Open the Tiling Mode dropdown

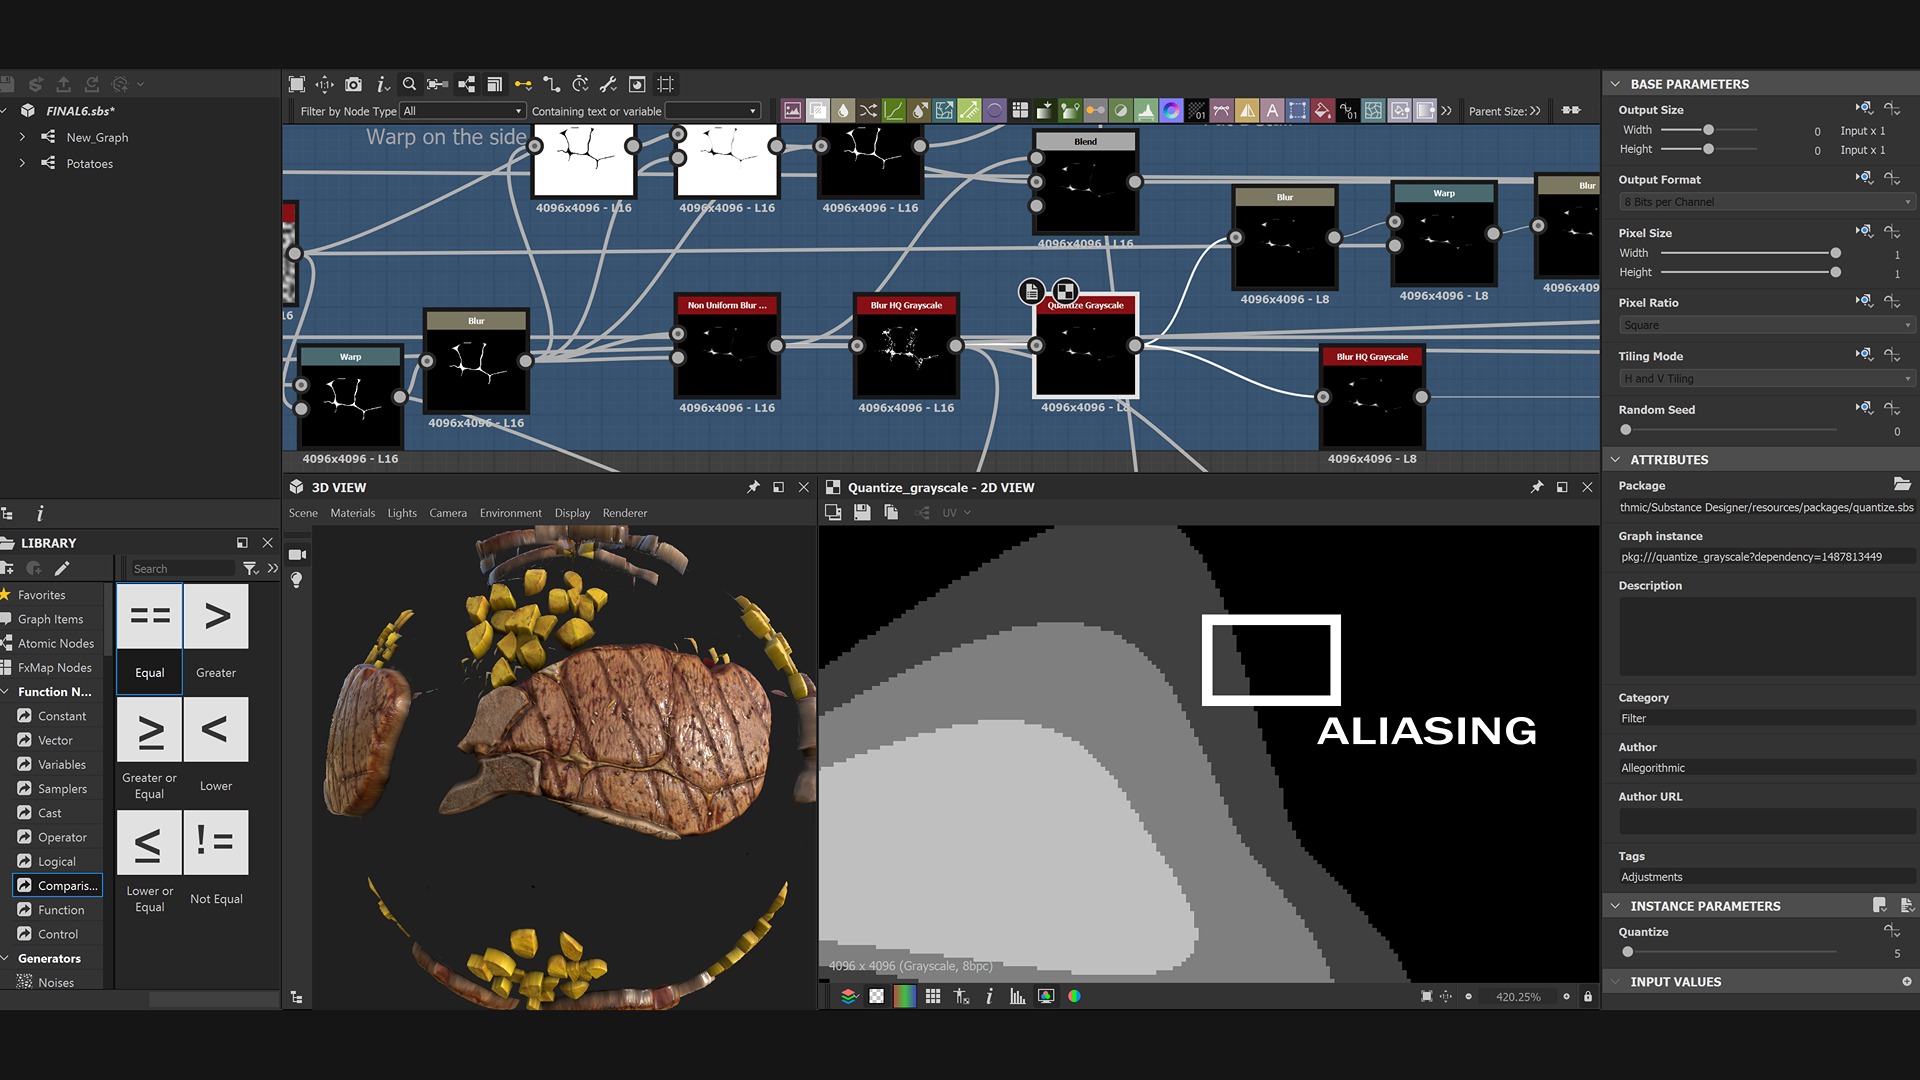[1764, 378]
